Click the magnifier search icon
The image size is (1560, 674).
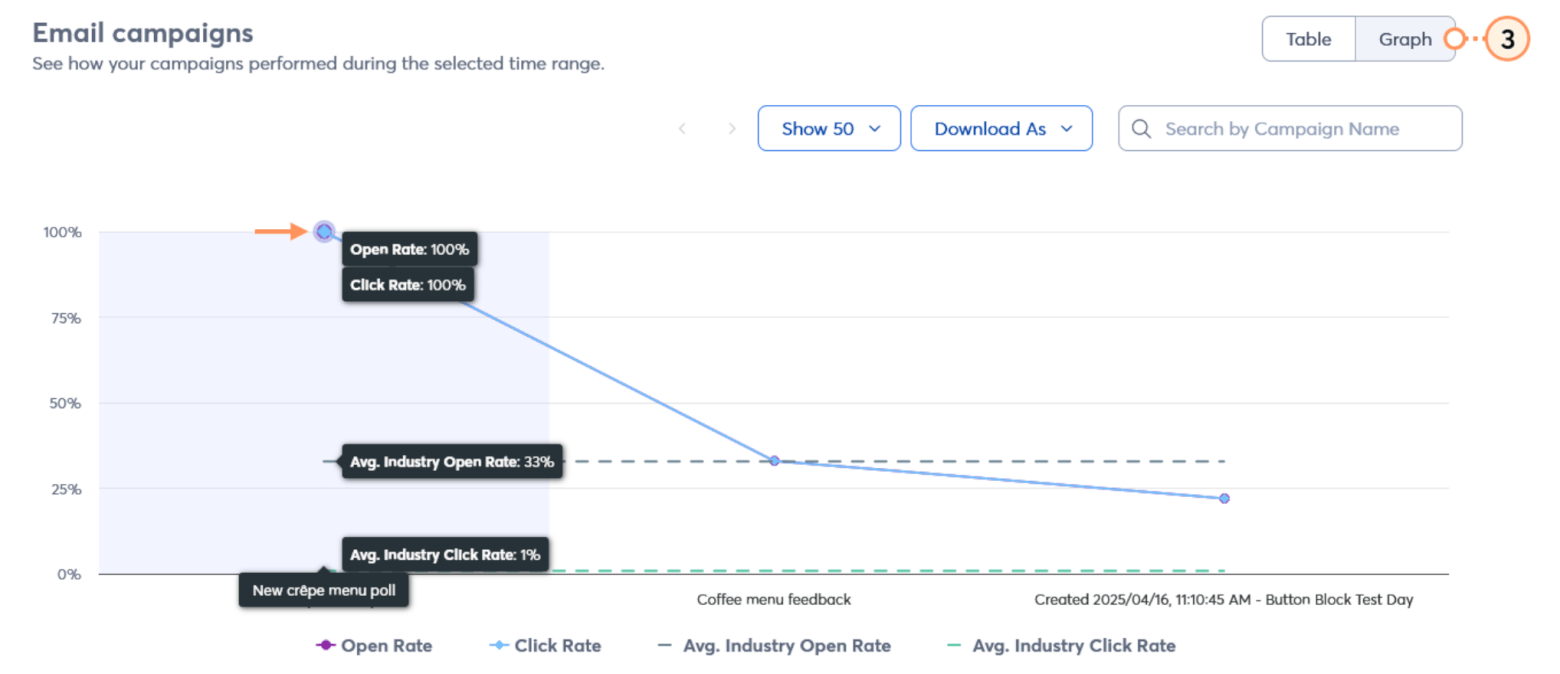[1141, 128]
